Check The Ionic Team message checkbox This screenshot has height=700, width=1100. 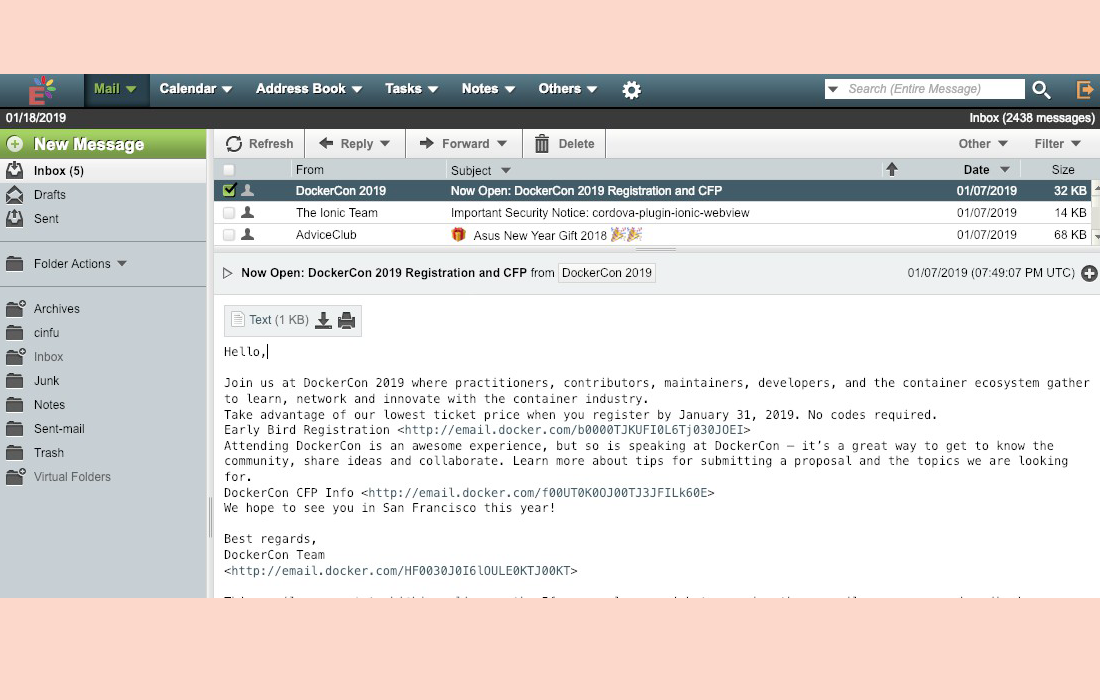(x=229, y=213)
